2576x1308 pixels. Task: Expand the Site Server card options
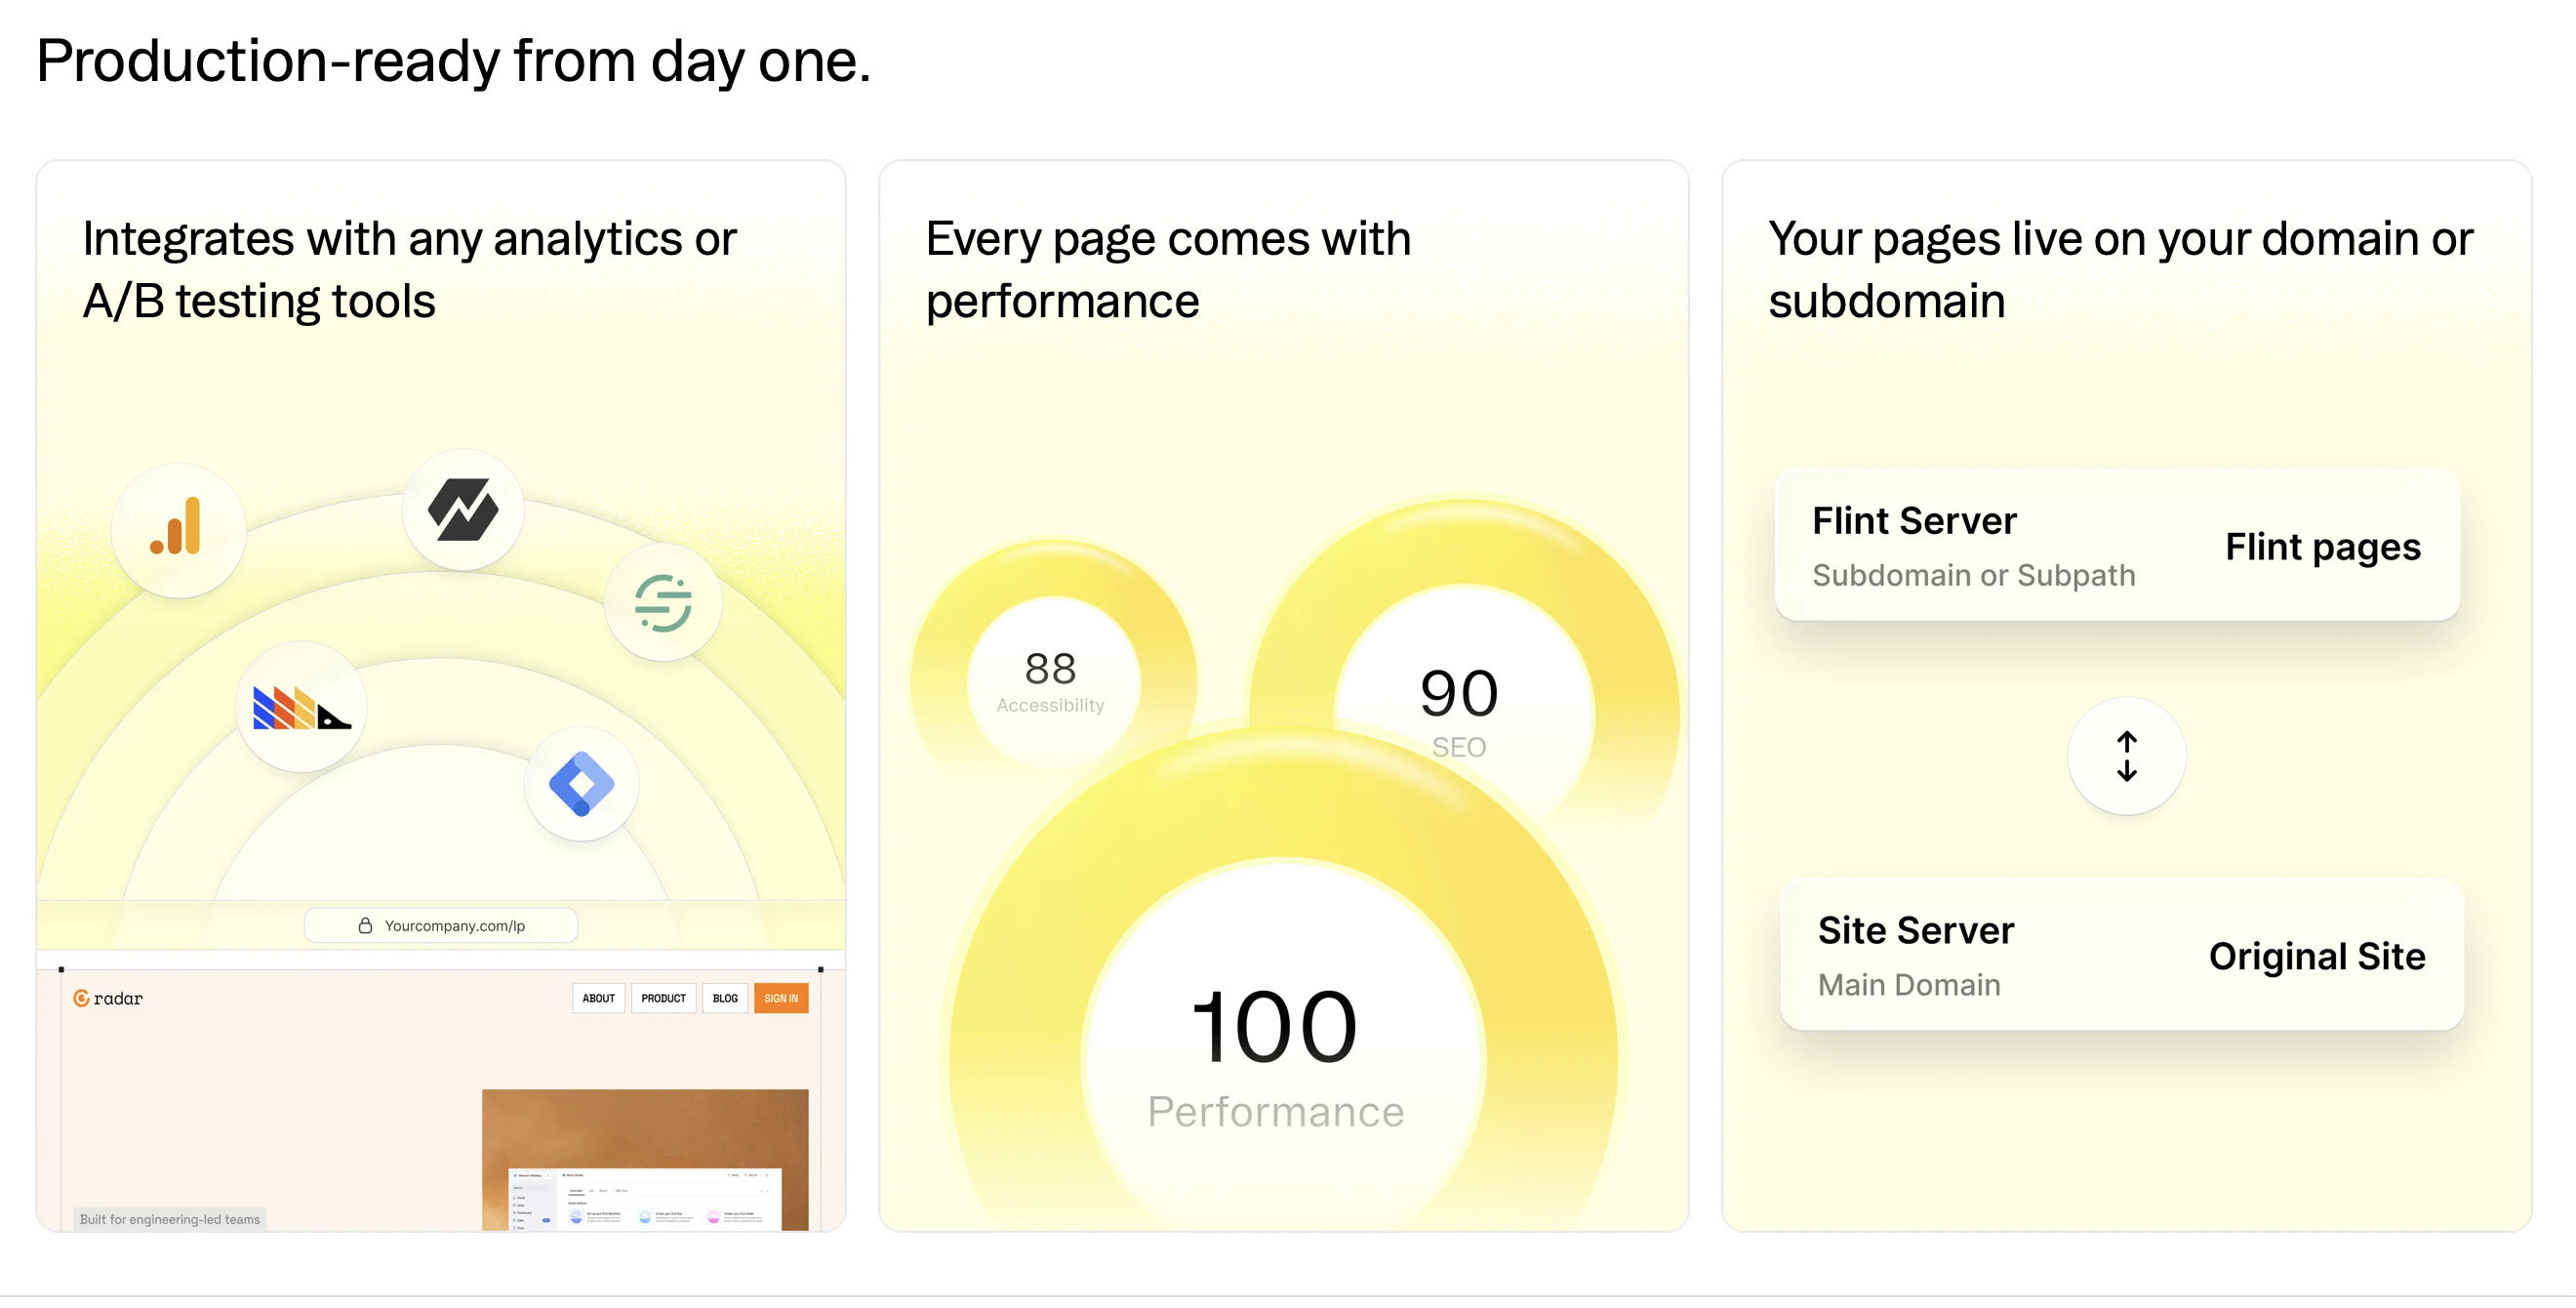click(x=1916, y=929)
